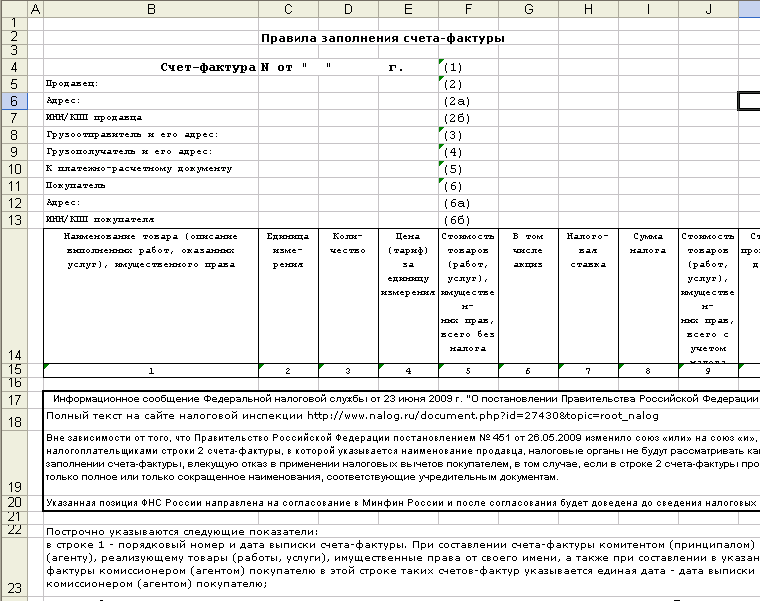This screenshot has width=760, height=601.
Task: Click cell with '(2б)' marker
Action: 468,118
